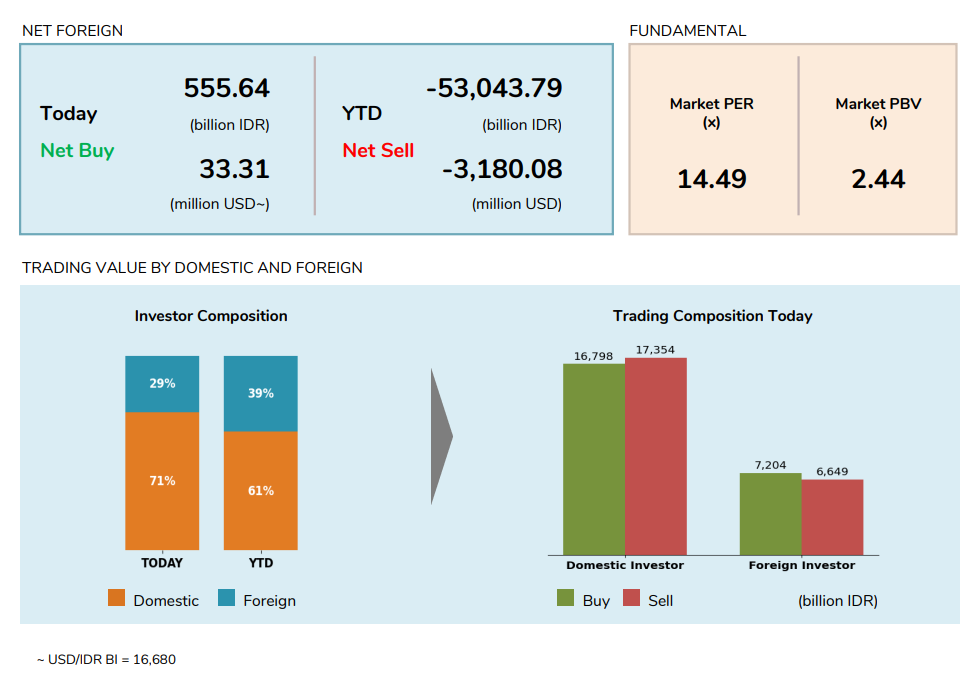976x684 pixels.
Task: Click the Market PER value 14.49
Action: click(x=712, y=180)
